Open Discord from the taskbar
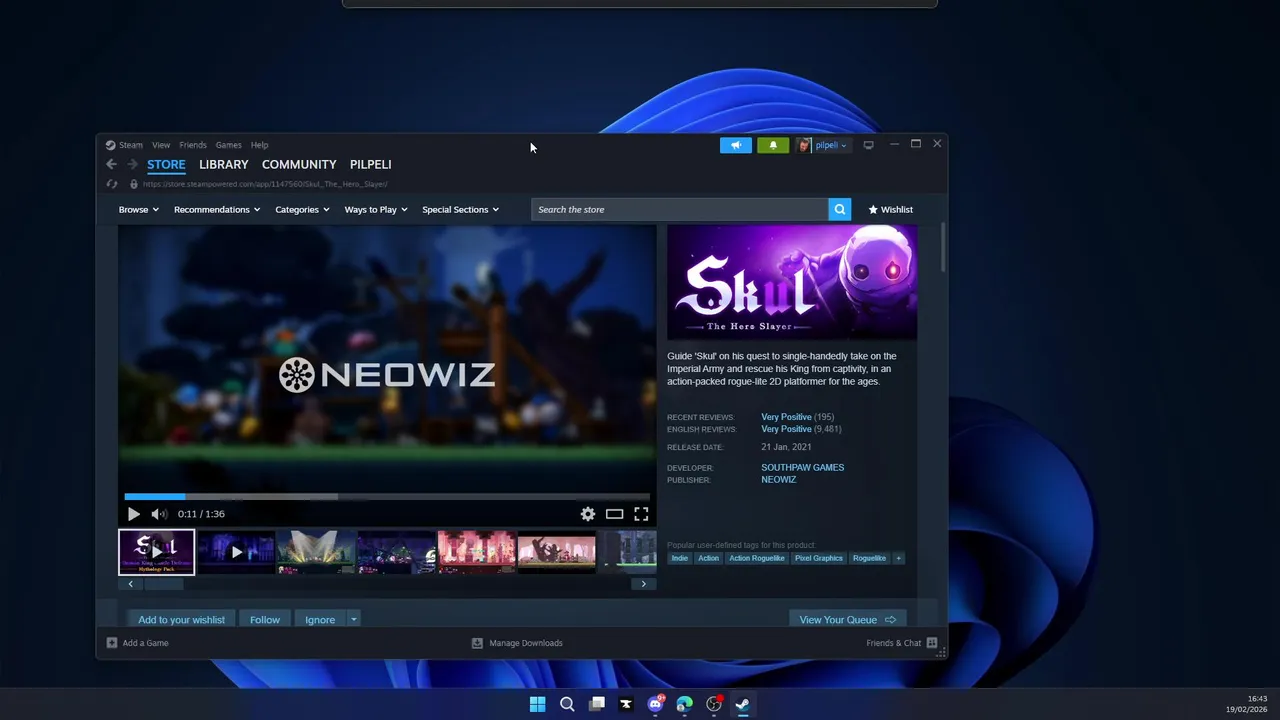1280x720 pixels. pos(656,704)
